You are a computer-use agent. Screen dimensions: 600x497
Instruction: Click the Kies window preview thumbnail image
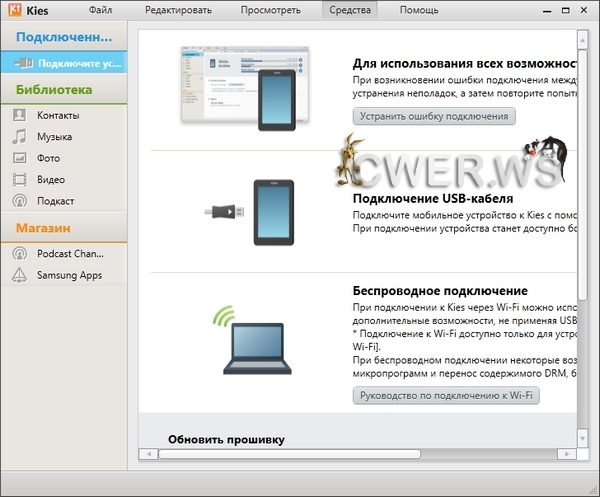pyautogui.click(x=245, y=88)
